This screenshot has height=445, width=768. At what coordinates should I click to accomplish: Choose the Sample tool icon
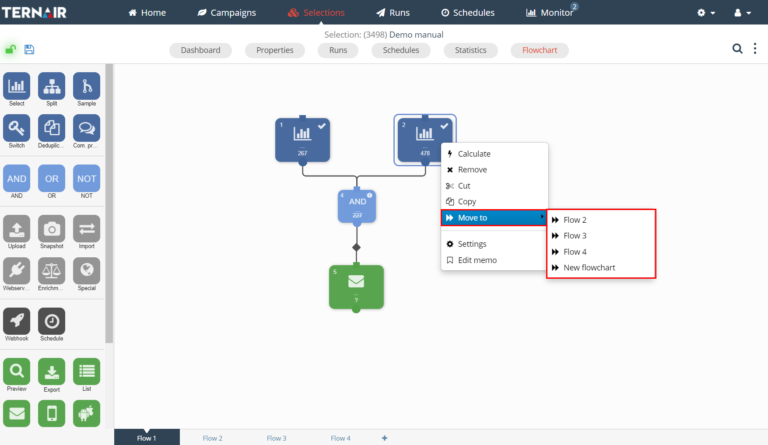[x=87, y=86]
